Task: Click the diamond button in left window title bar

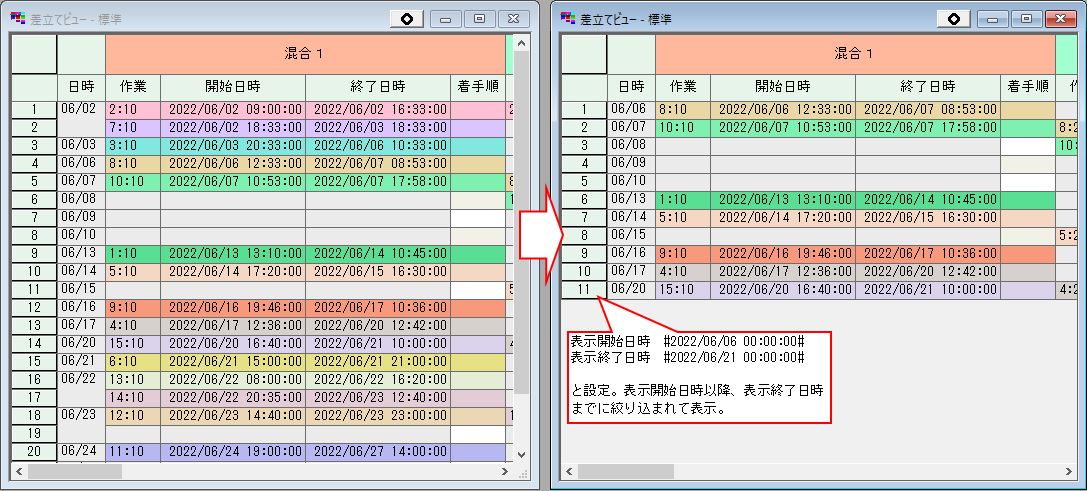Action: [x=407, y=19]
